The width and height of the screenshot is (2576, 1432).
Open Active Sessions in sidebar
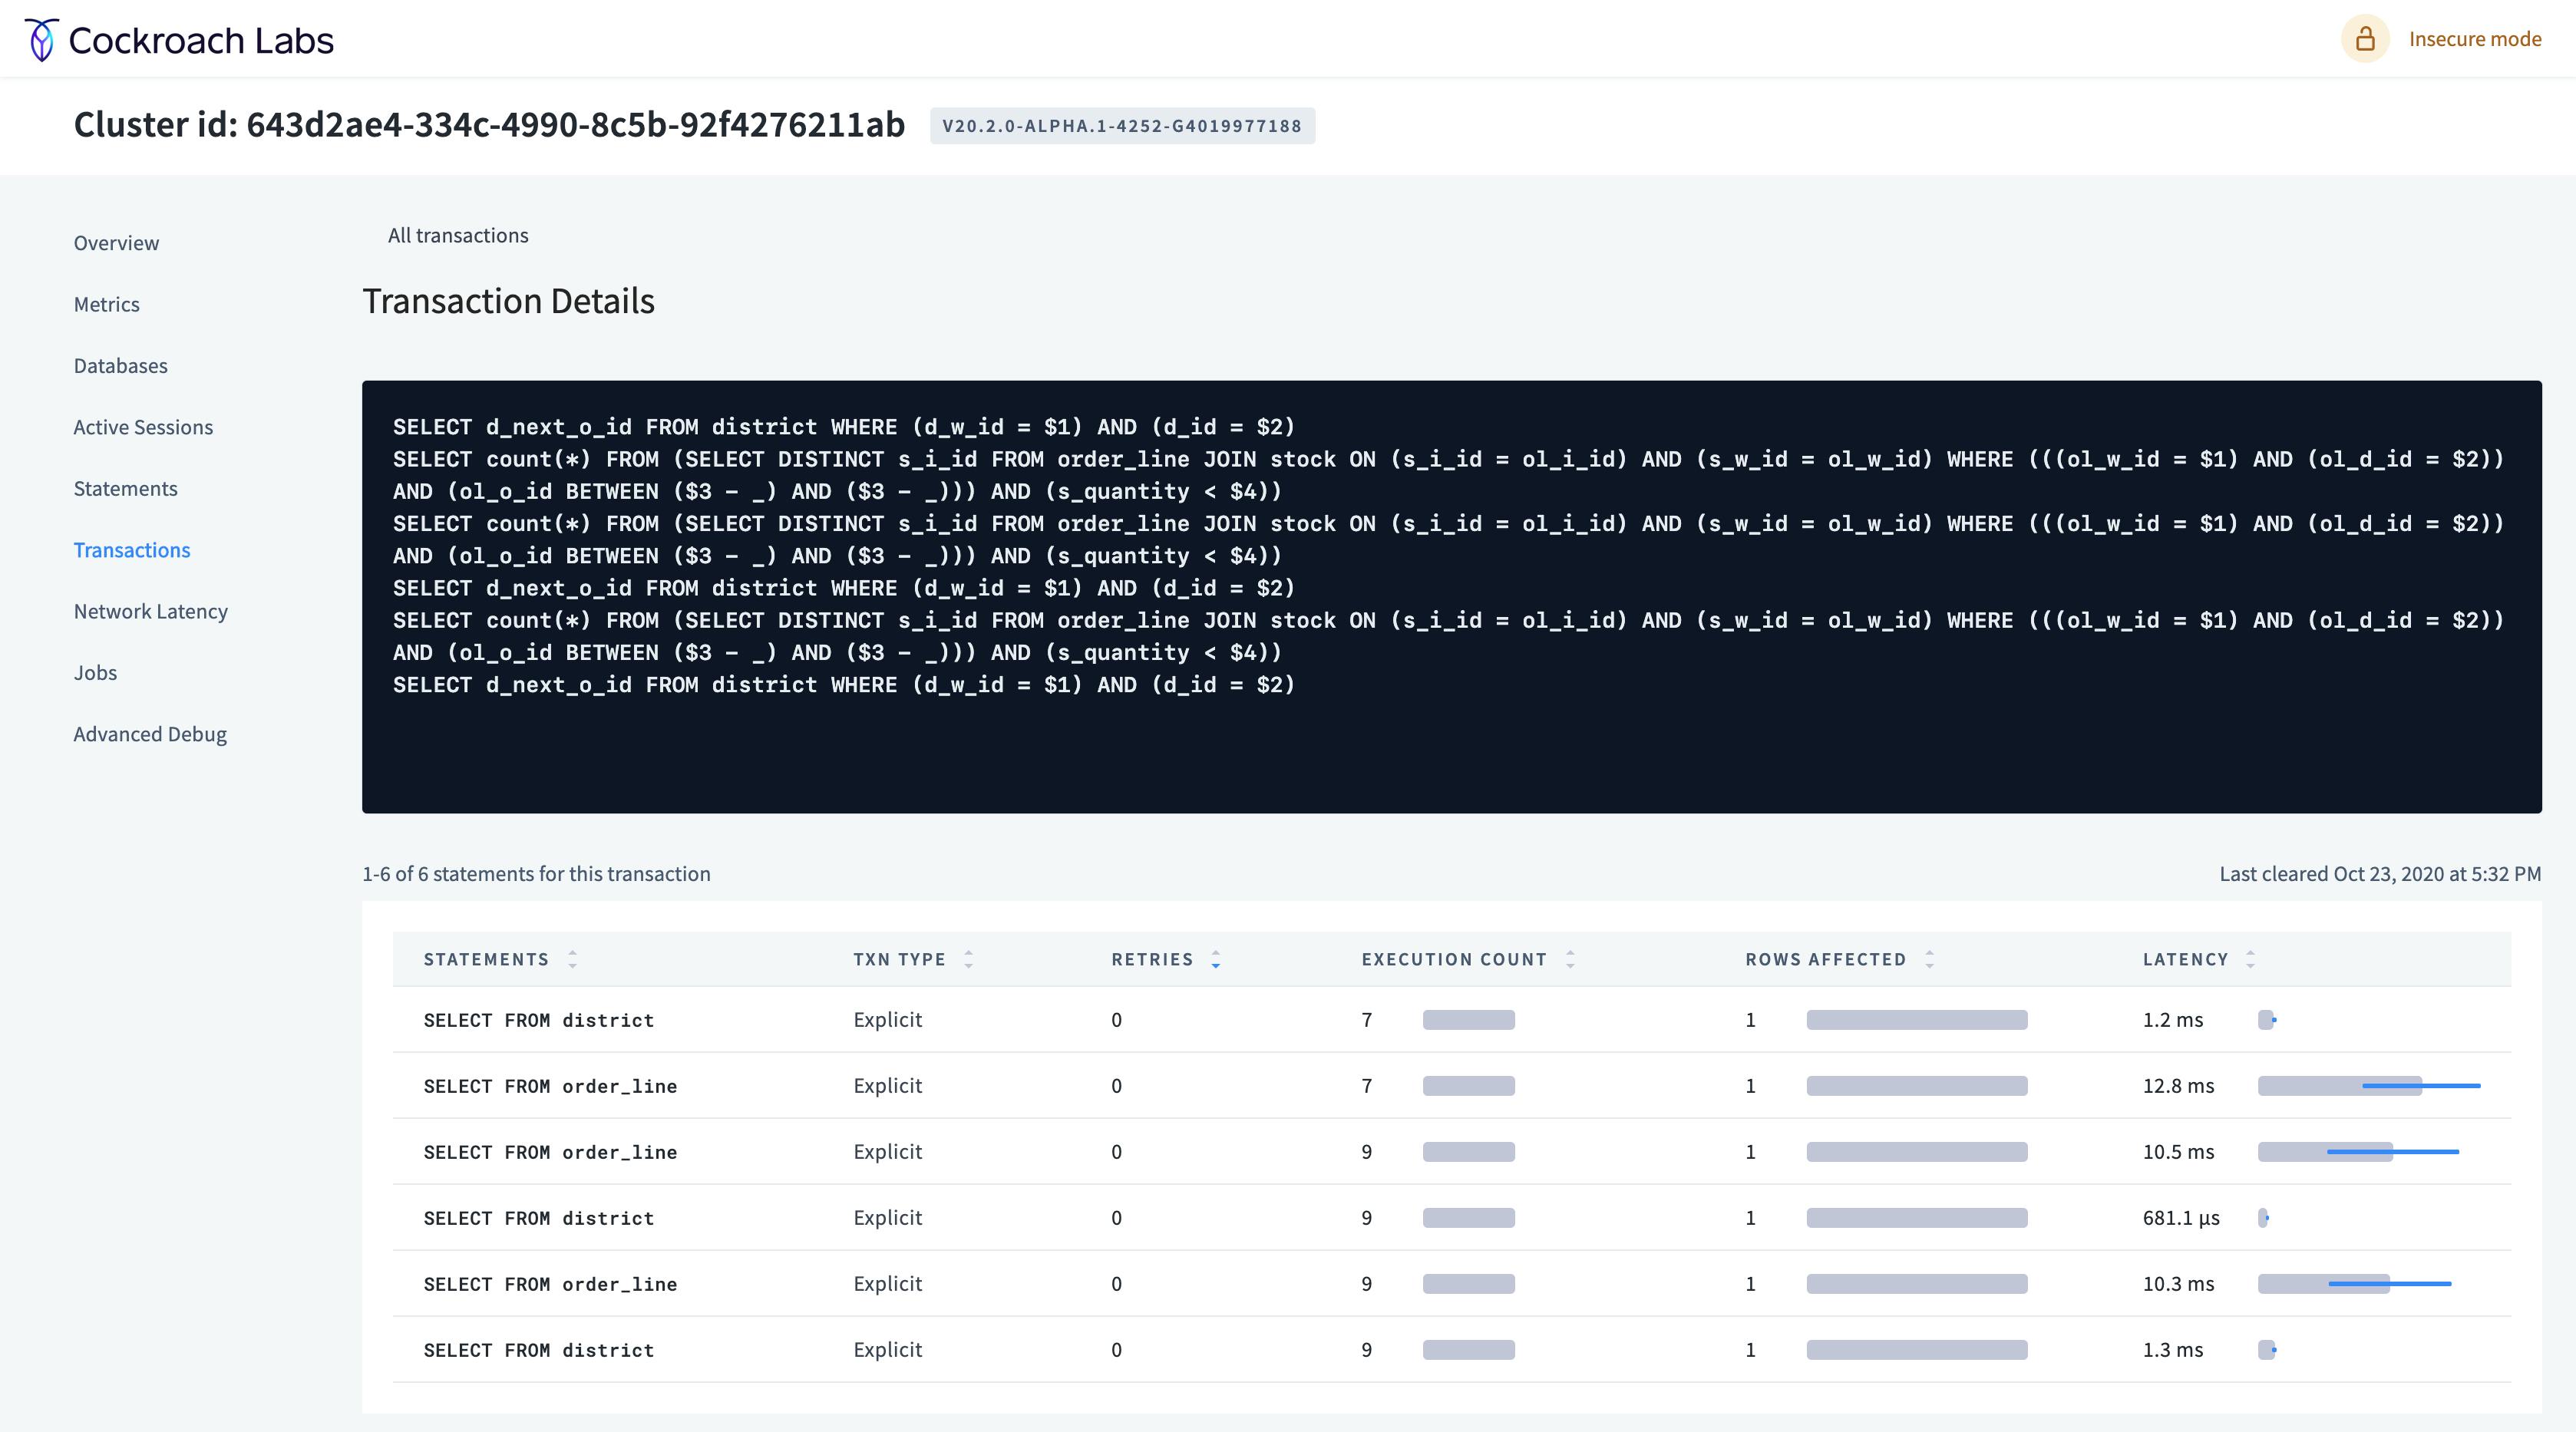point(143,427)
